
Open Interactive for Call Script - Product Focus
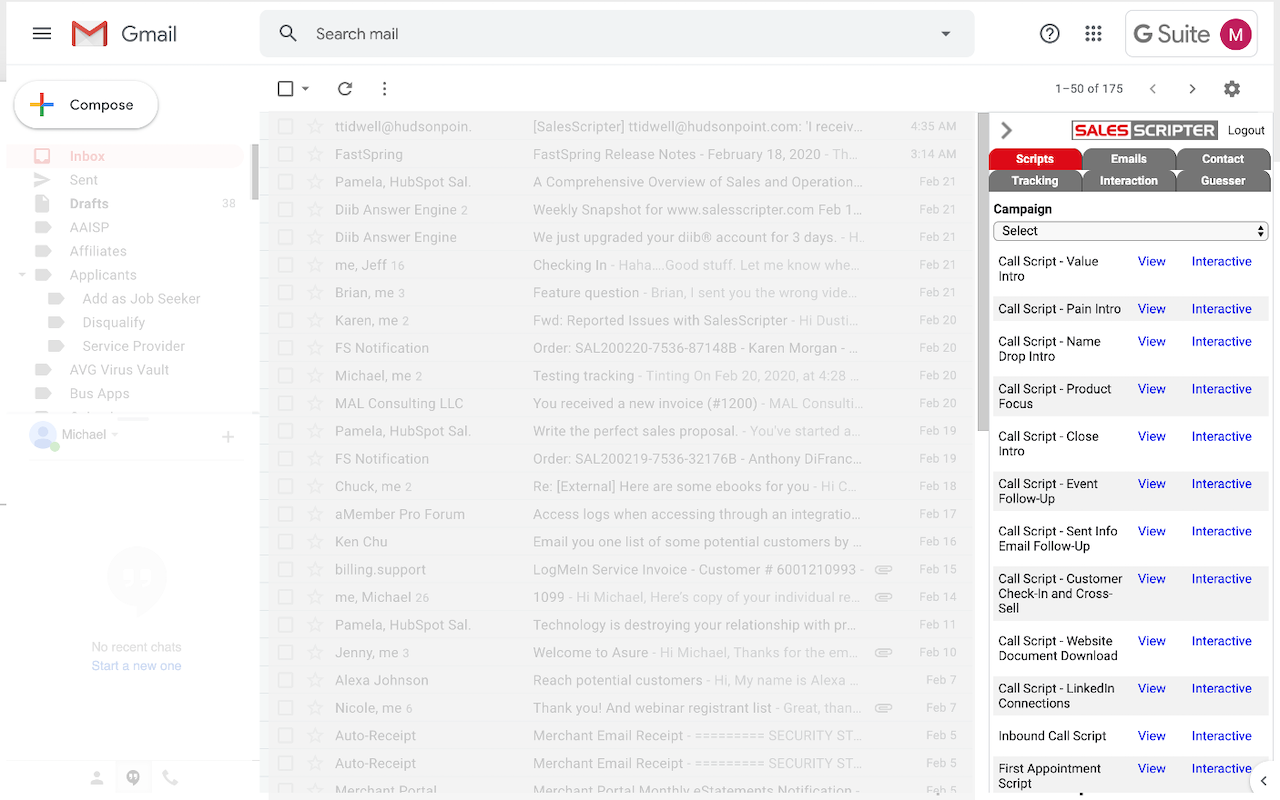point(1222,389)
